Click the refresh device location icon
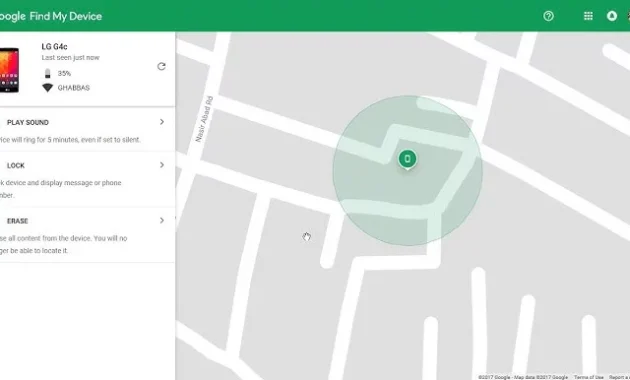 162,66
